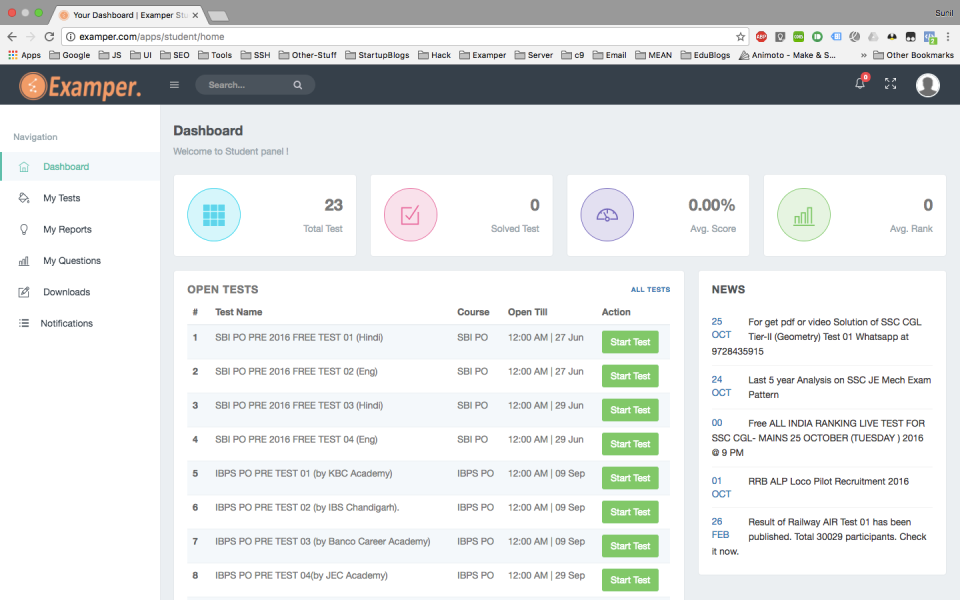Start Test for SBI PO PRE FREE TEST 01
This screenshot has width=960, height=600.
[629, 342]
